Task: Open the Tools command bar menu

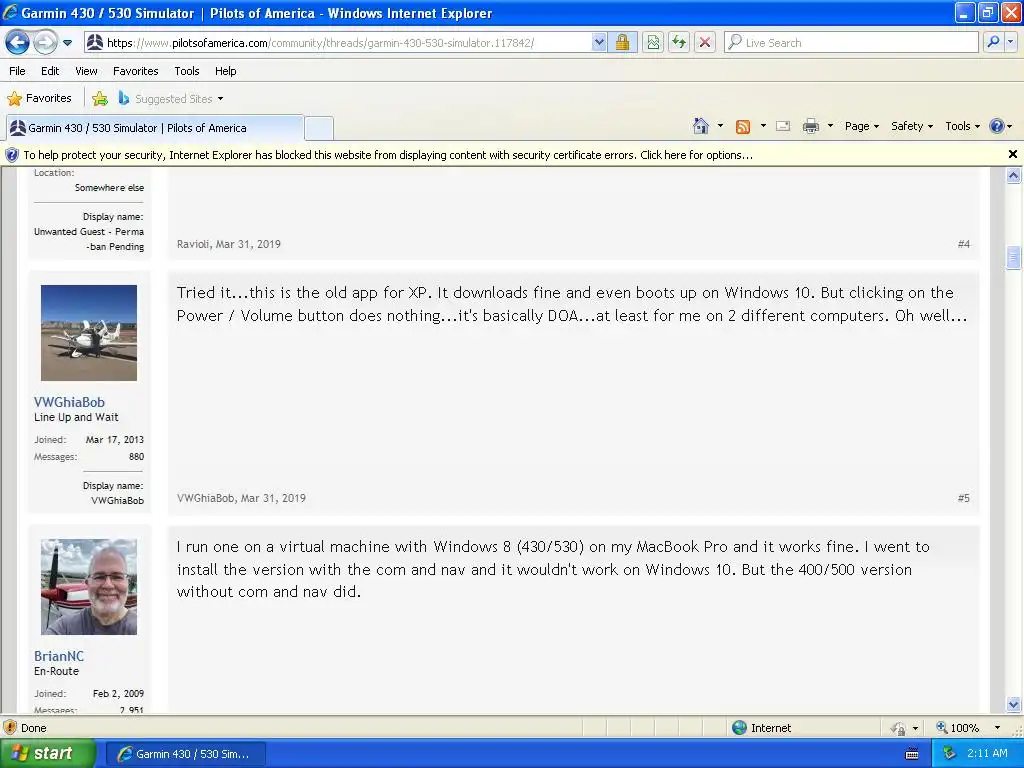Action: 963,126
